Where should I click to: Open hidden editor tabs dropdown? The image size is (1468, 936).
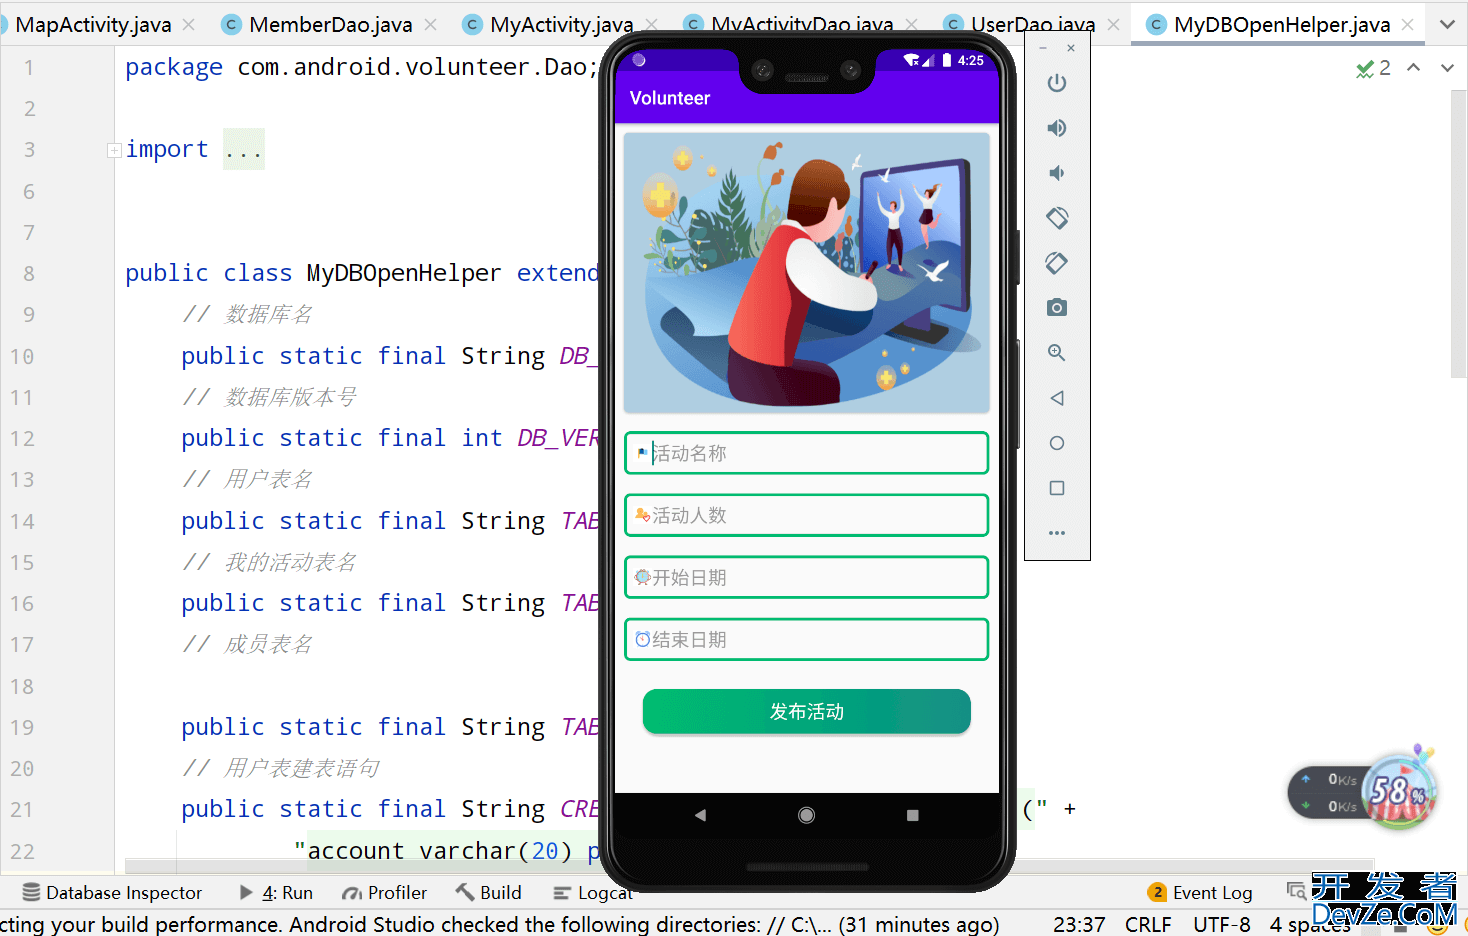click(x=1447, y=25)
